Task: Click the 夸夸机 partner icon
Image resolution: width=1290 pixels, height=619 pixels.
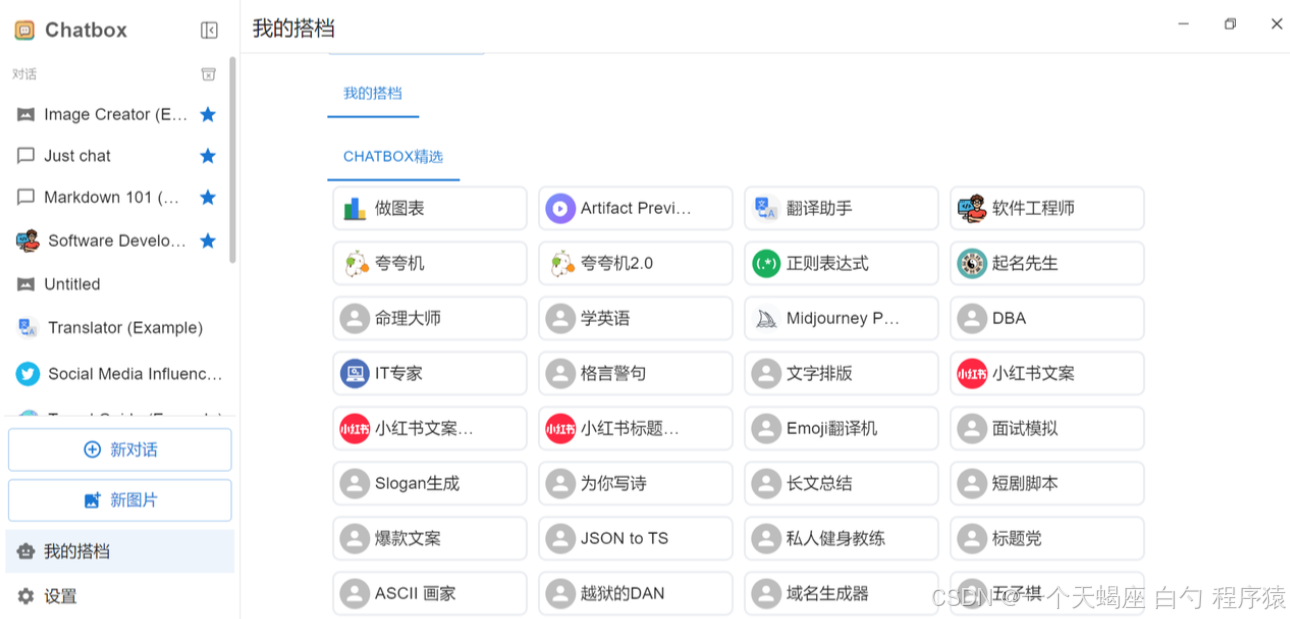Action: (x=355, y=264)
